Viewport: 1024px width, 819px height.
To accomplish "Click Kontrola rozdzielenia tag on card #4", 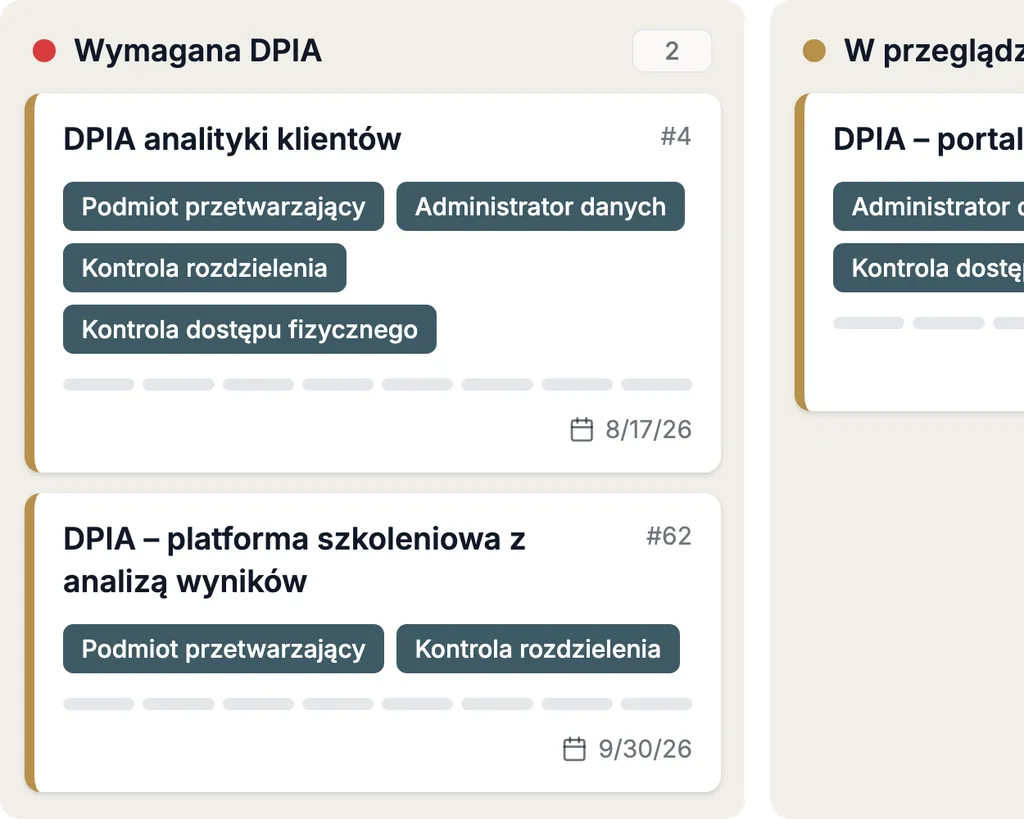I will coord(204,268).
